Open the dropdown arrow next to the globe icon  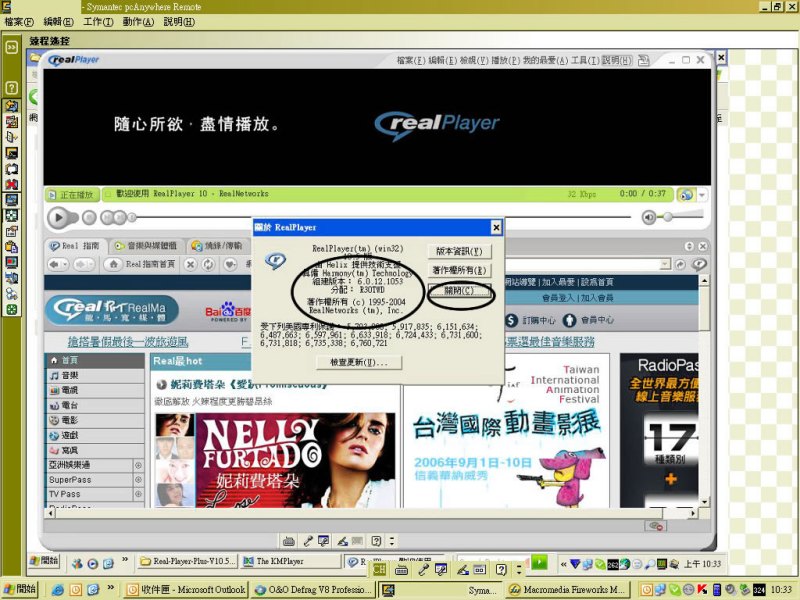tap(702, 194)
